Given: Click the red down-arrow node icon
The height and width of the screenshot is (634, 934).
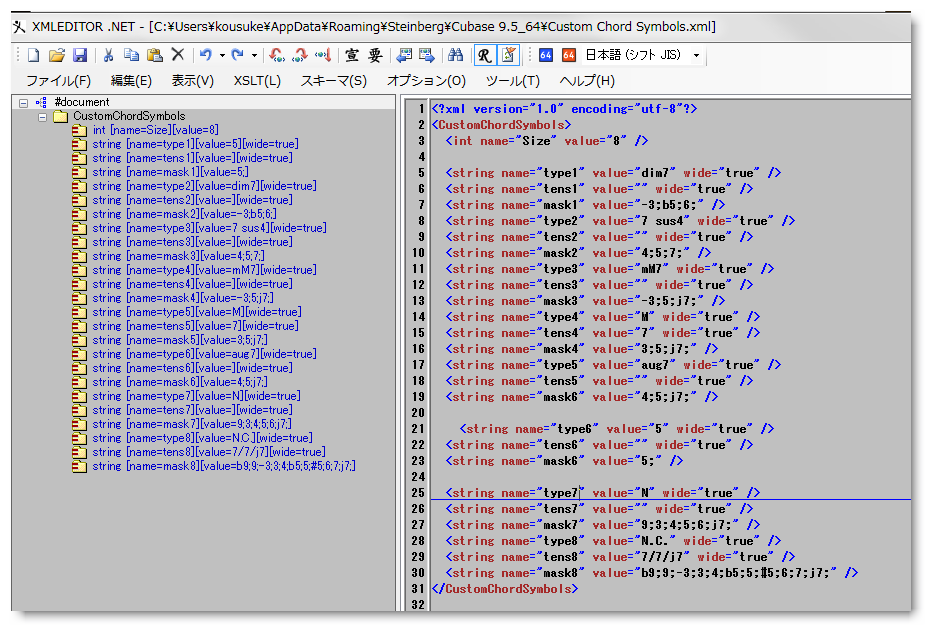Looking at the screenshot, I should pyautogui.click(x=323, y=55).
